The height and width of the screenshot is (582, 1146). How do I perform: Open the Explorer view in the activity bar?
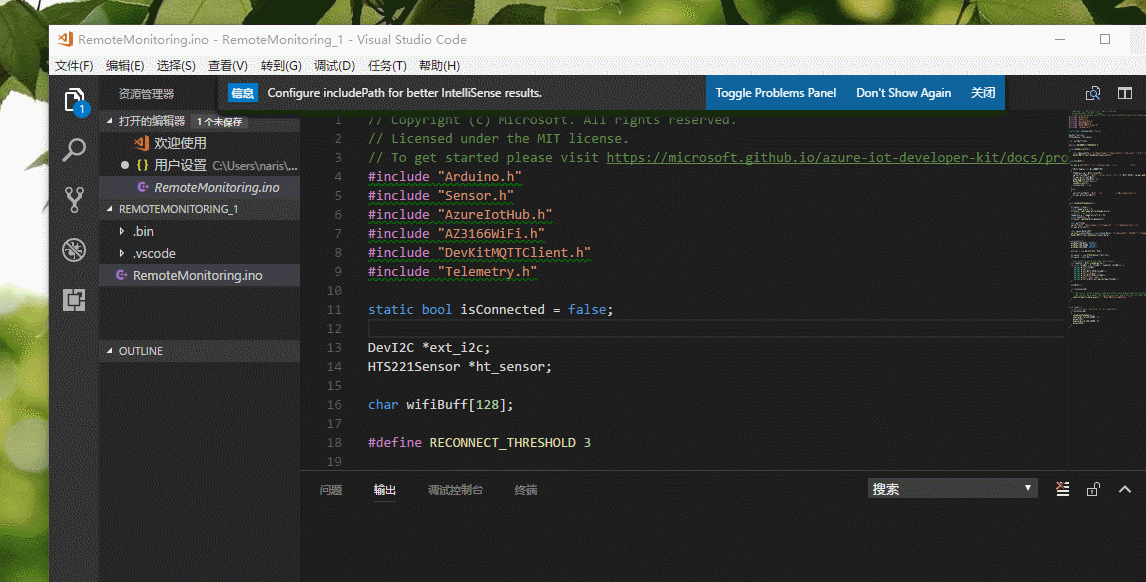73,99
